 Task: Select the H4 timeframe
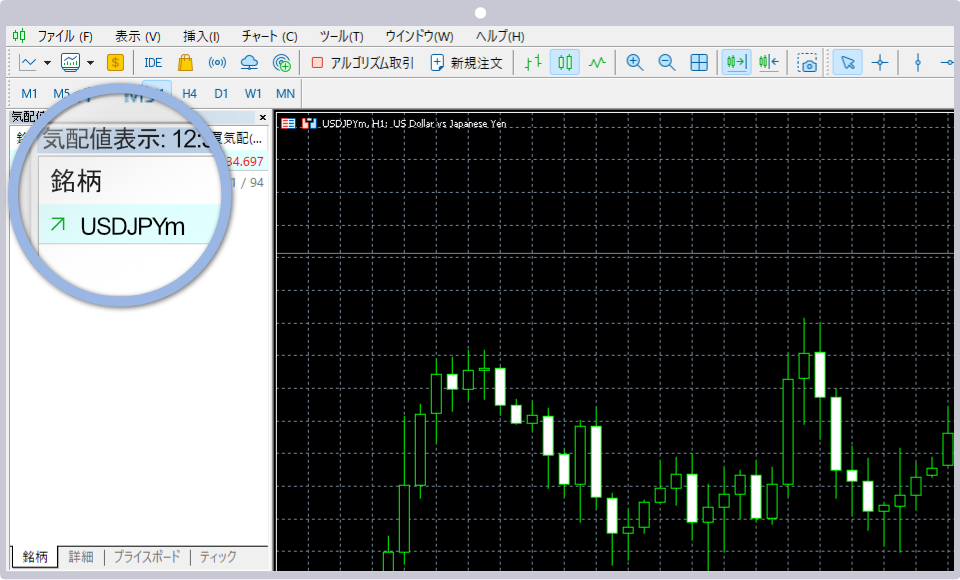(x=189, y=94)
